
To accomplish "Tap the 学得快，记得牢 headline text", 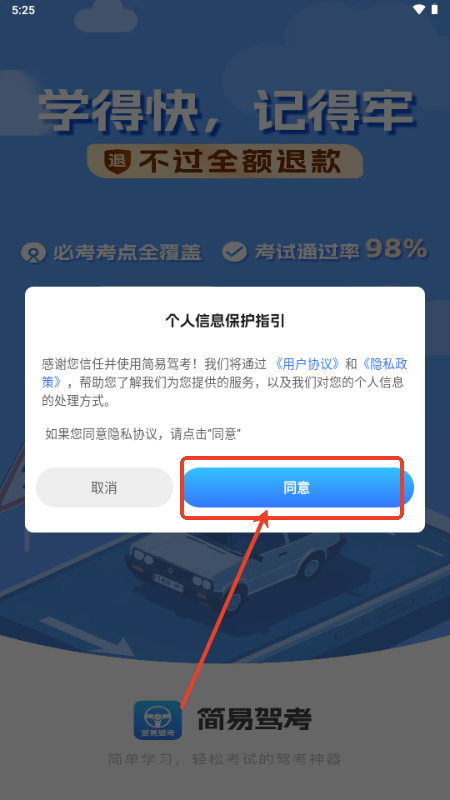I will pos(225,111).
